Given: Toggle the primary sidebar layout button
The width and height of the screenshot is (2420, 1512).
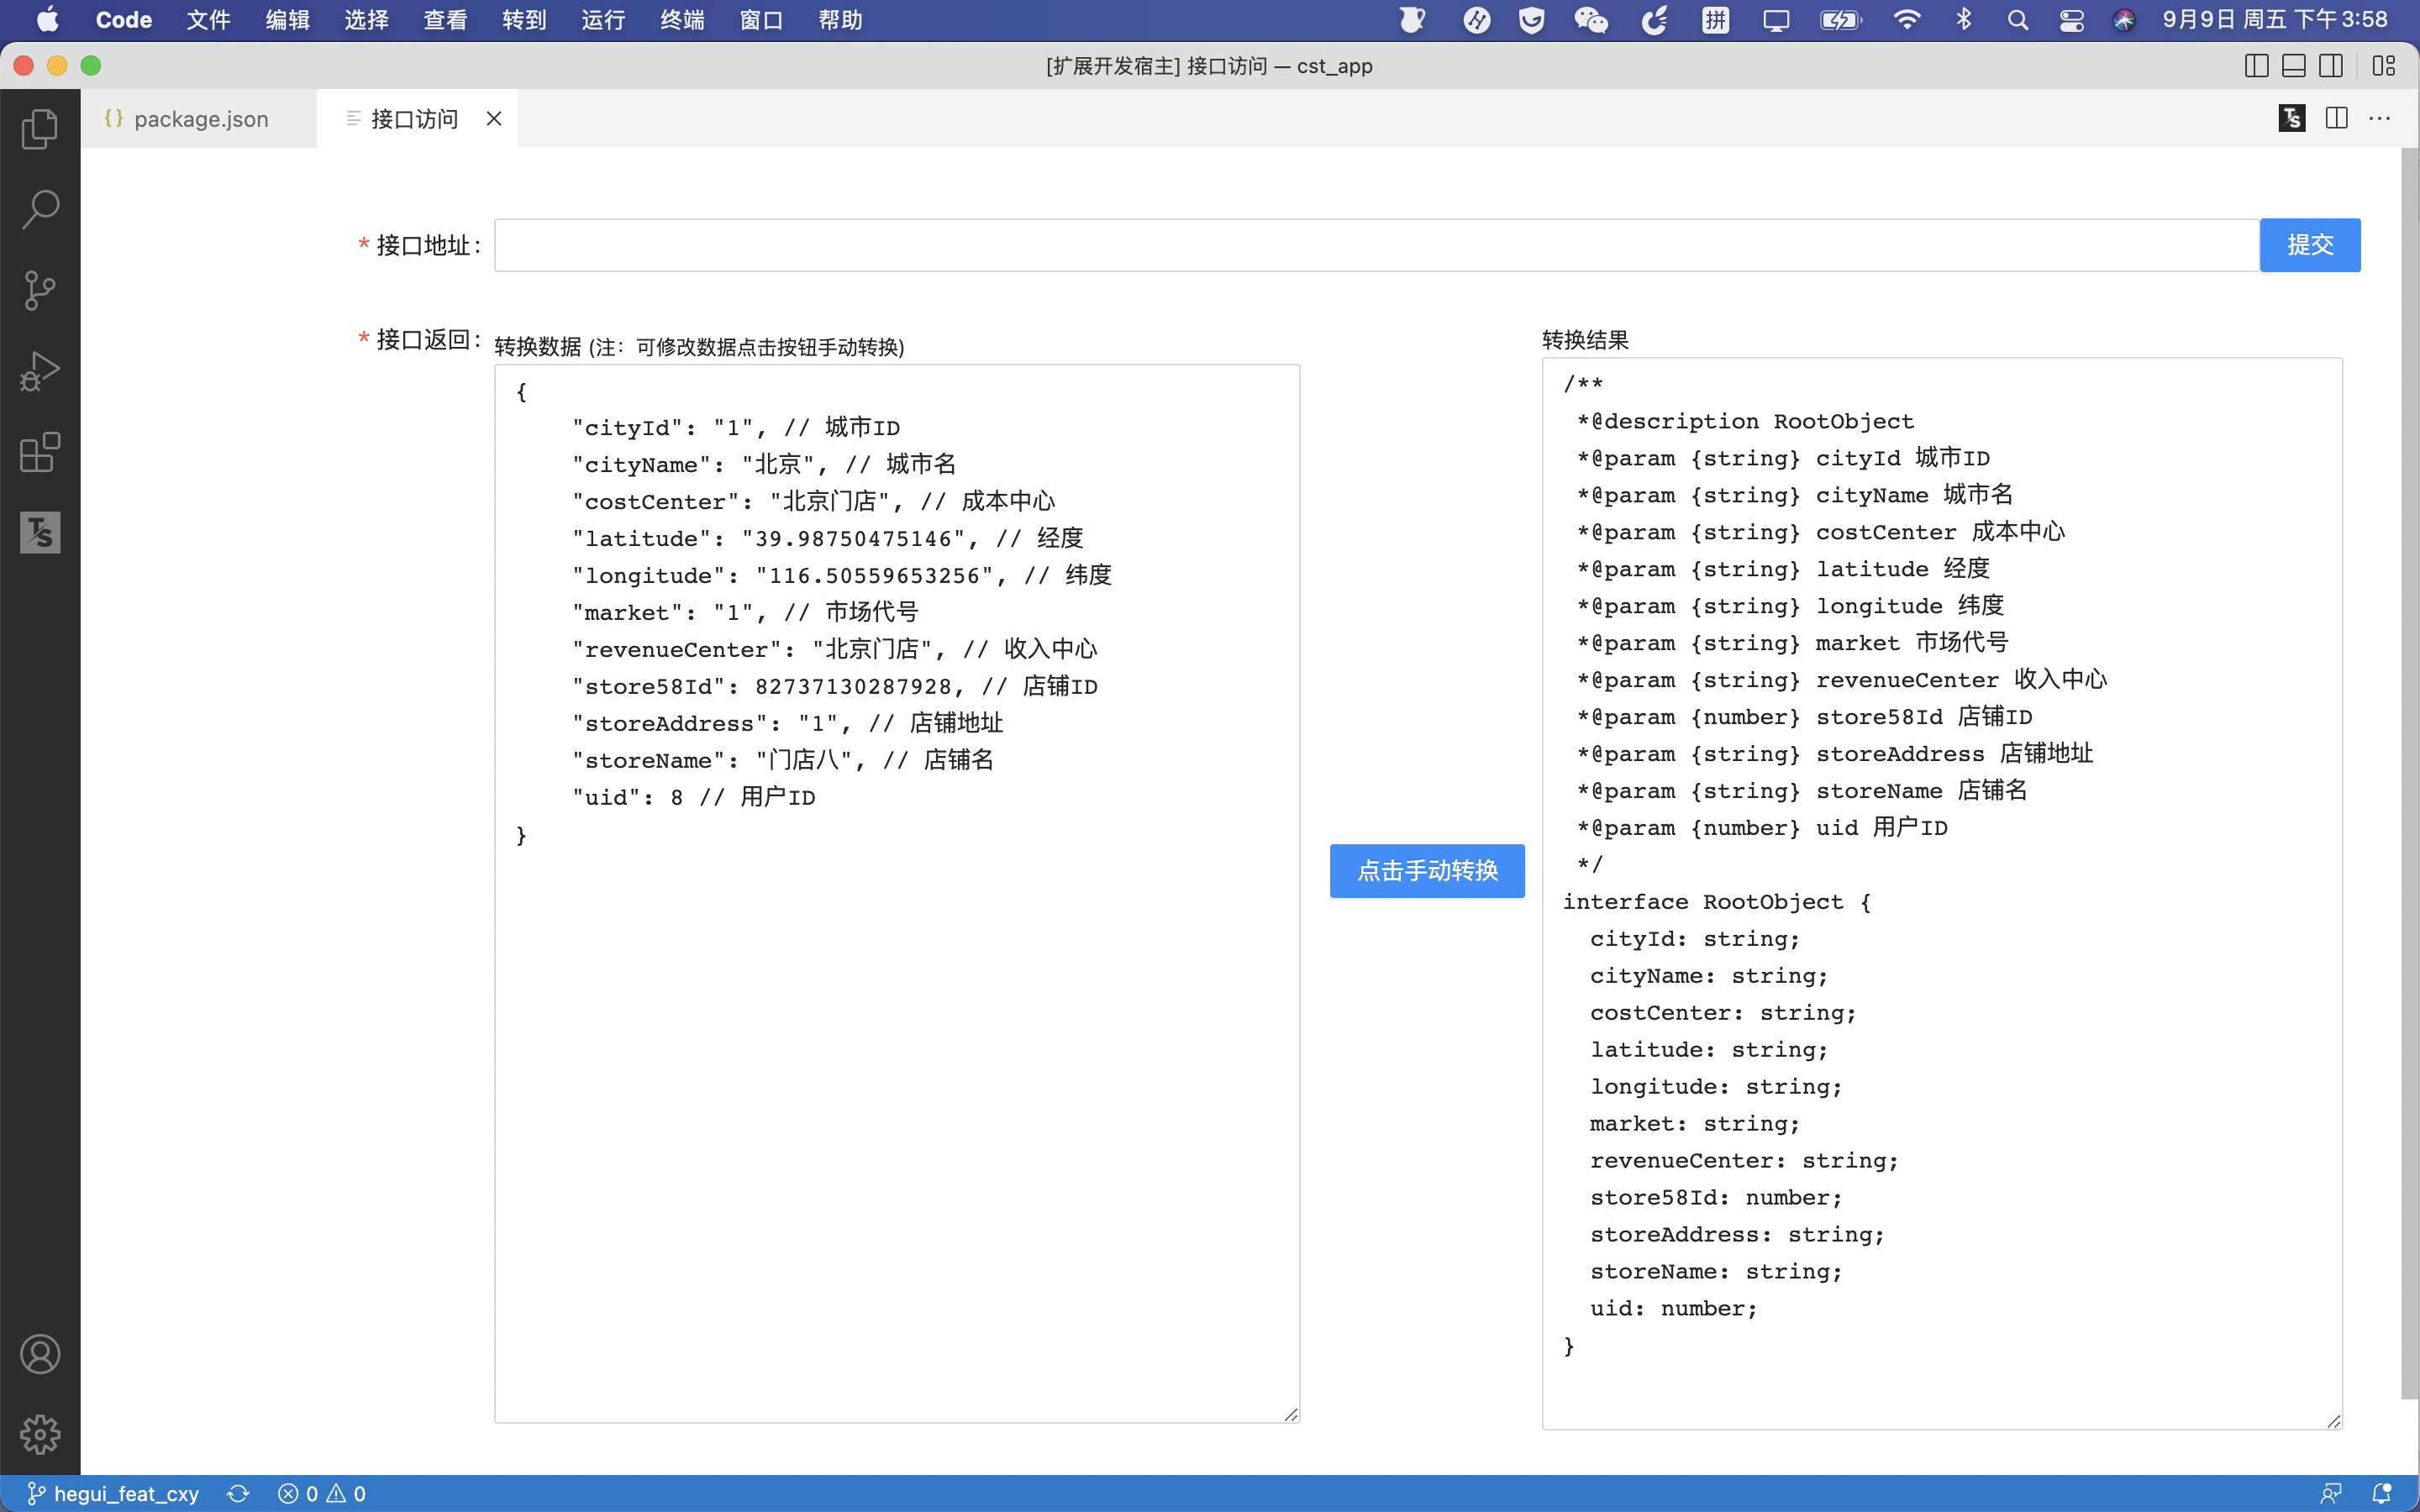Looking at the screenshot, I should coord(2256,66).
